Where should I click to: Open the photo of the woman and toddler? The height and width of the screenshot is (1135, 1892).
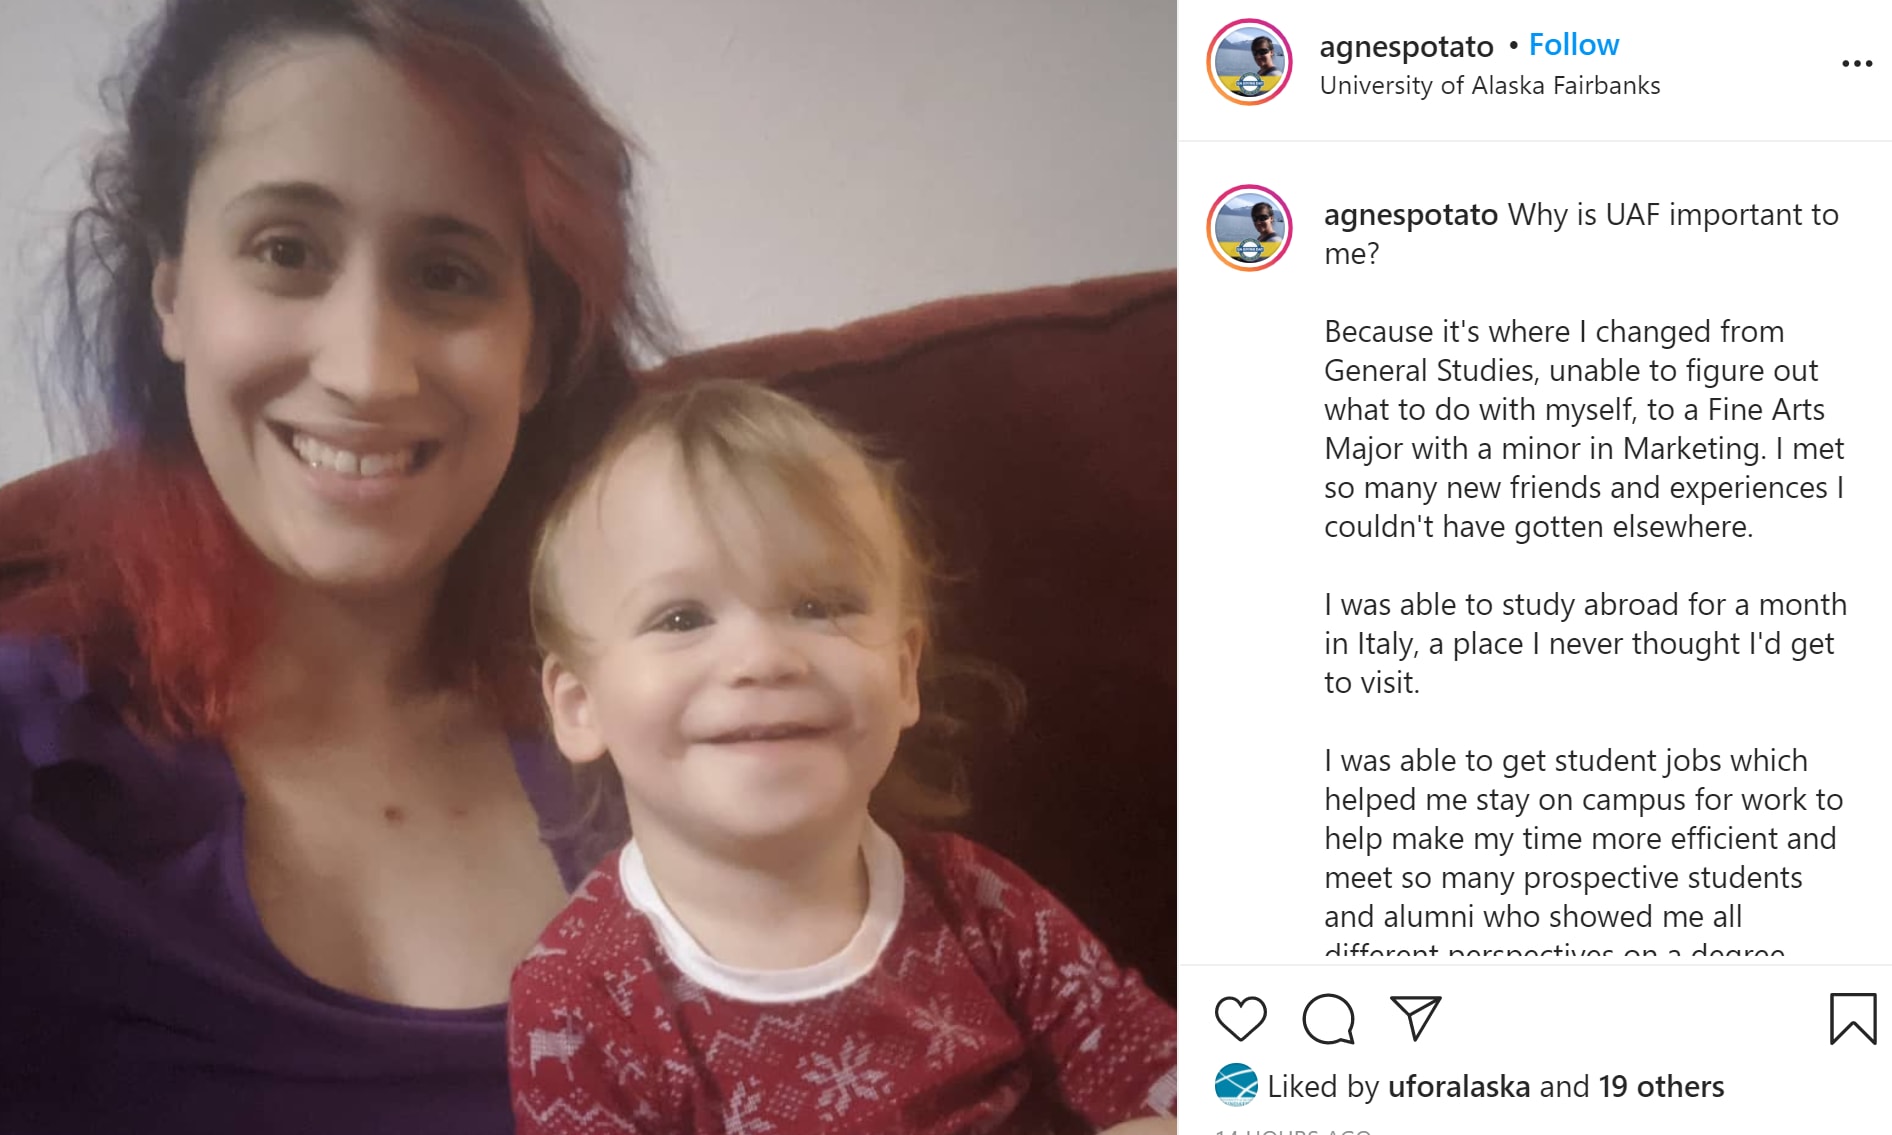click(x=588, y=567)
